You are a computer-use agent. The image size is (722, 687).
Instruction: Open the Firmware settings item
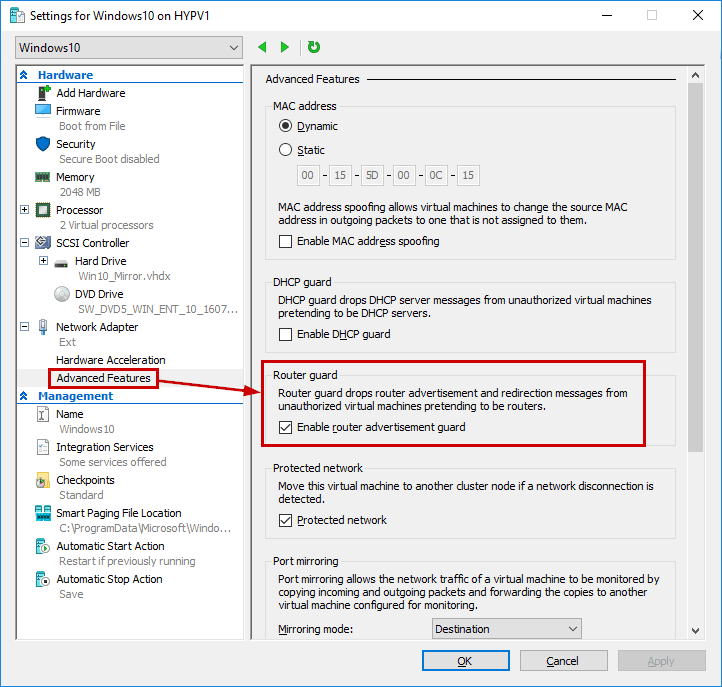78,111
